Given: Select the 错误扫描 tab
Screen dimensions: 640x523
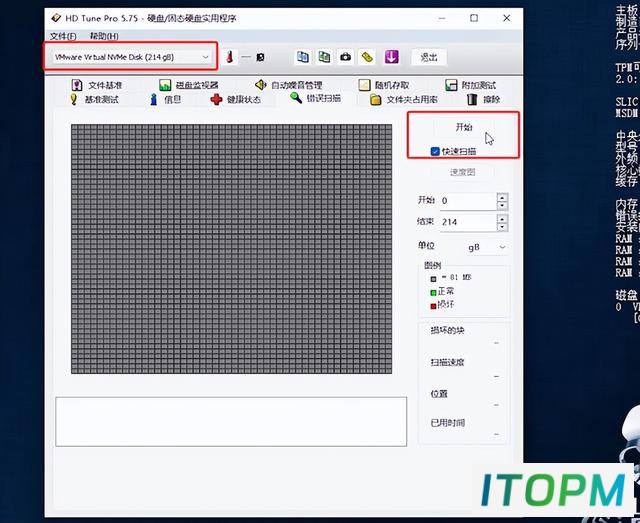Looking at the screenshot, I should coord(315,98).
